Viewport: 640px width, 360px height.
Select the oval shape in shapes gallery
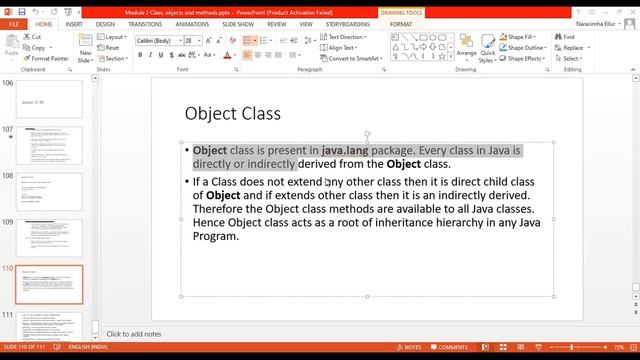(x=432, y=38)
